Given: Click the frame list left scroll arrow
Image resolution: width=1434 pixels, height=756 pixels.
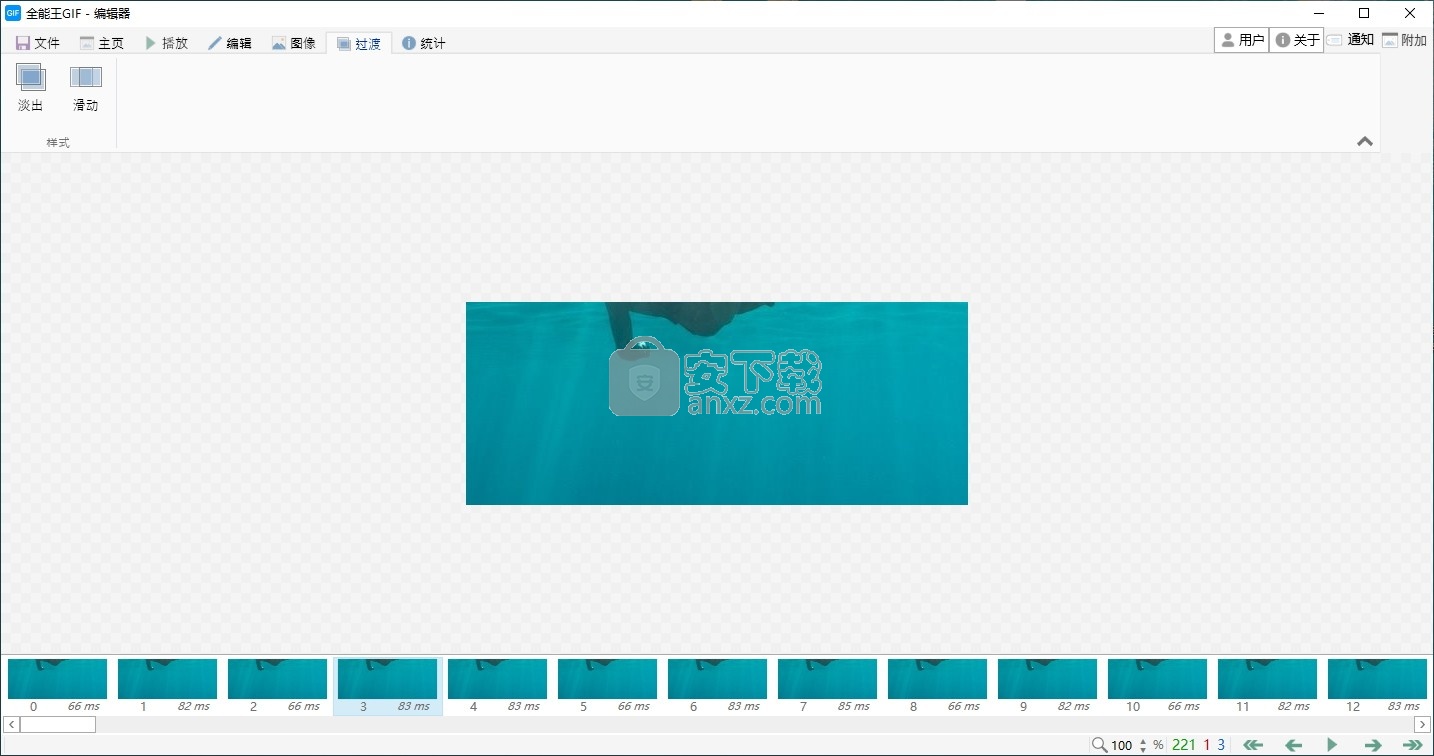Looking at the screenshot, I should 11,724.
